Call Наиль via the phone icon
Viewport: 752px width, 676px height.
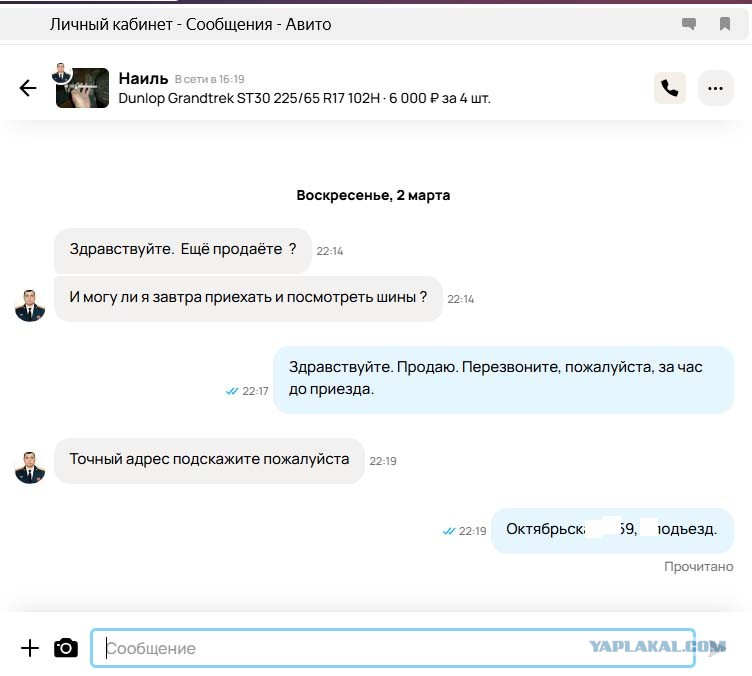tap(670, 88)
